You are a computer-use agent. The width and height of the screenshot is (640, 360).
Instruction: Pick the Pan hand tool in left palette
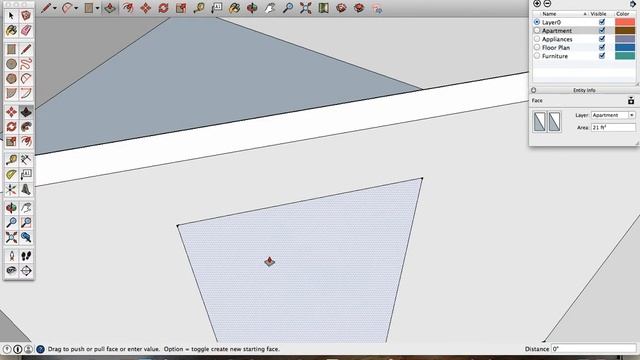coord(26,208)
